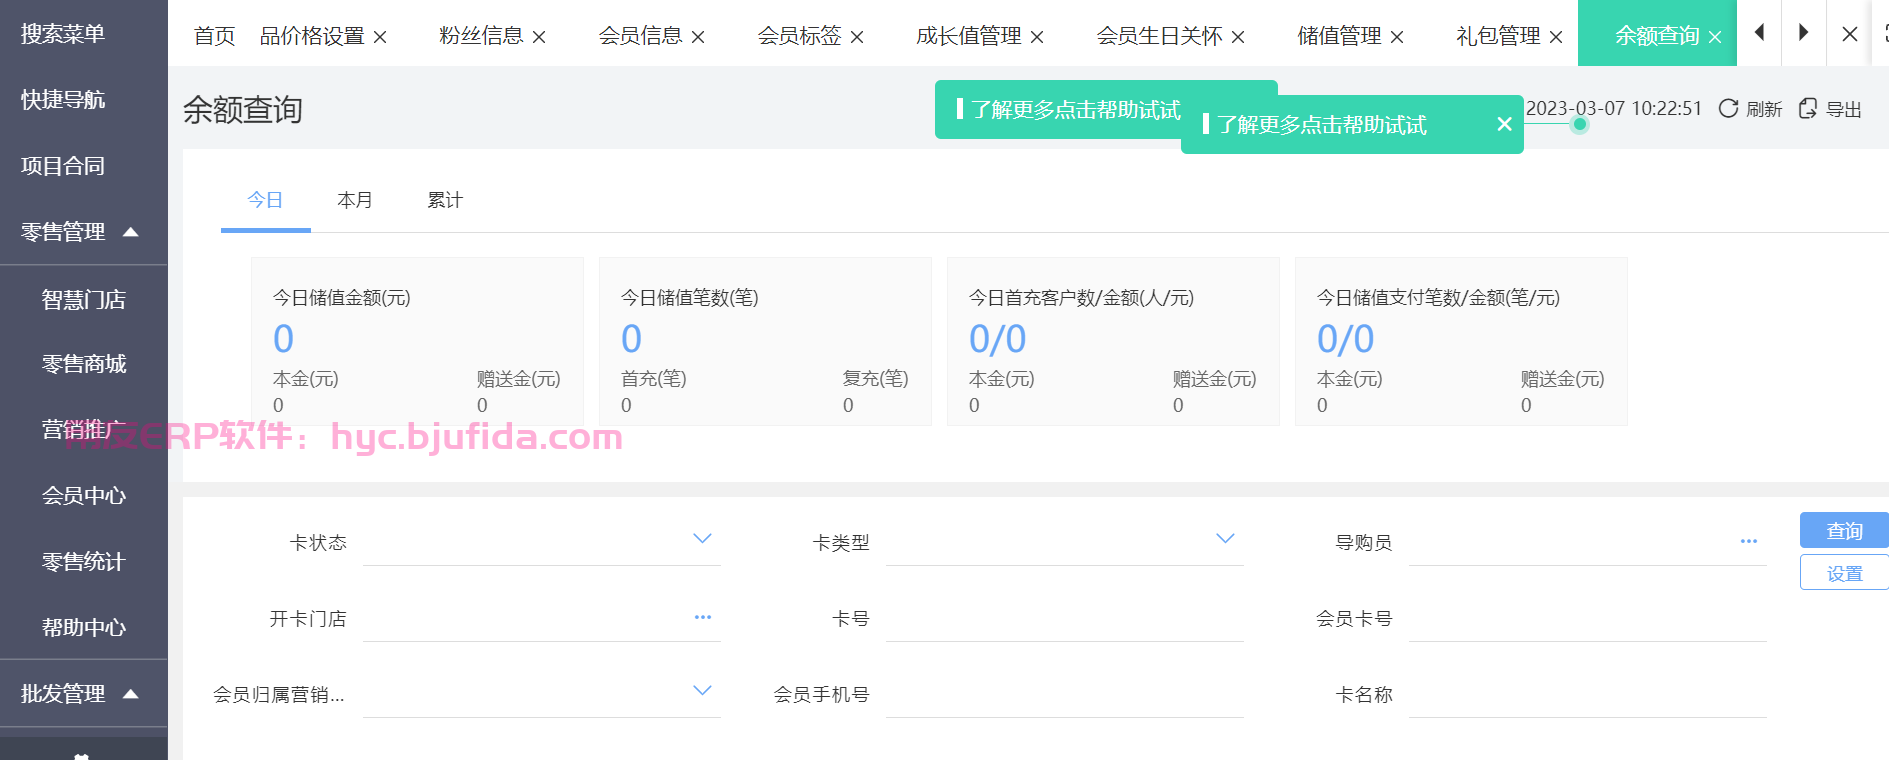
Task: Open the 会员归属营销 dropdown
Action: coord(702,691)
